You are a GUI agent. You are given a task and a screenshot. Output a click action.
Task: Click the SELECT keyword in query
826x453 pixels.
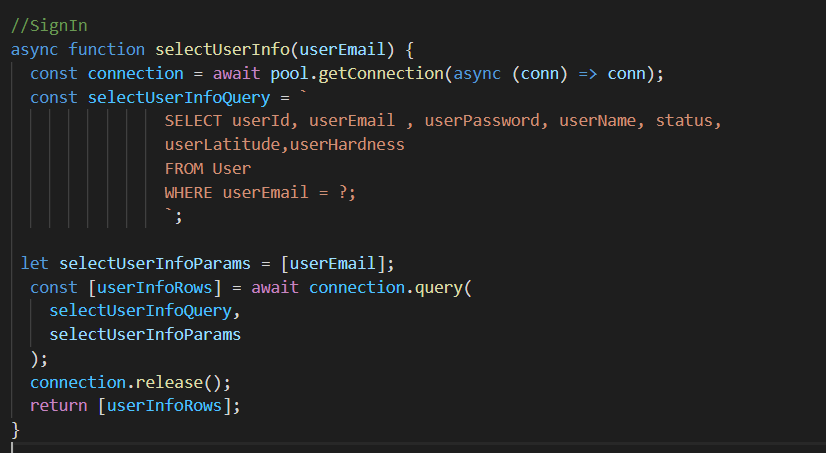[x=193, y=121]
